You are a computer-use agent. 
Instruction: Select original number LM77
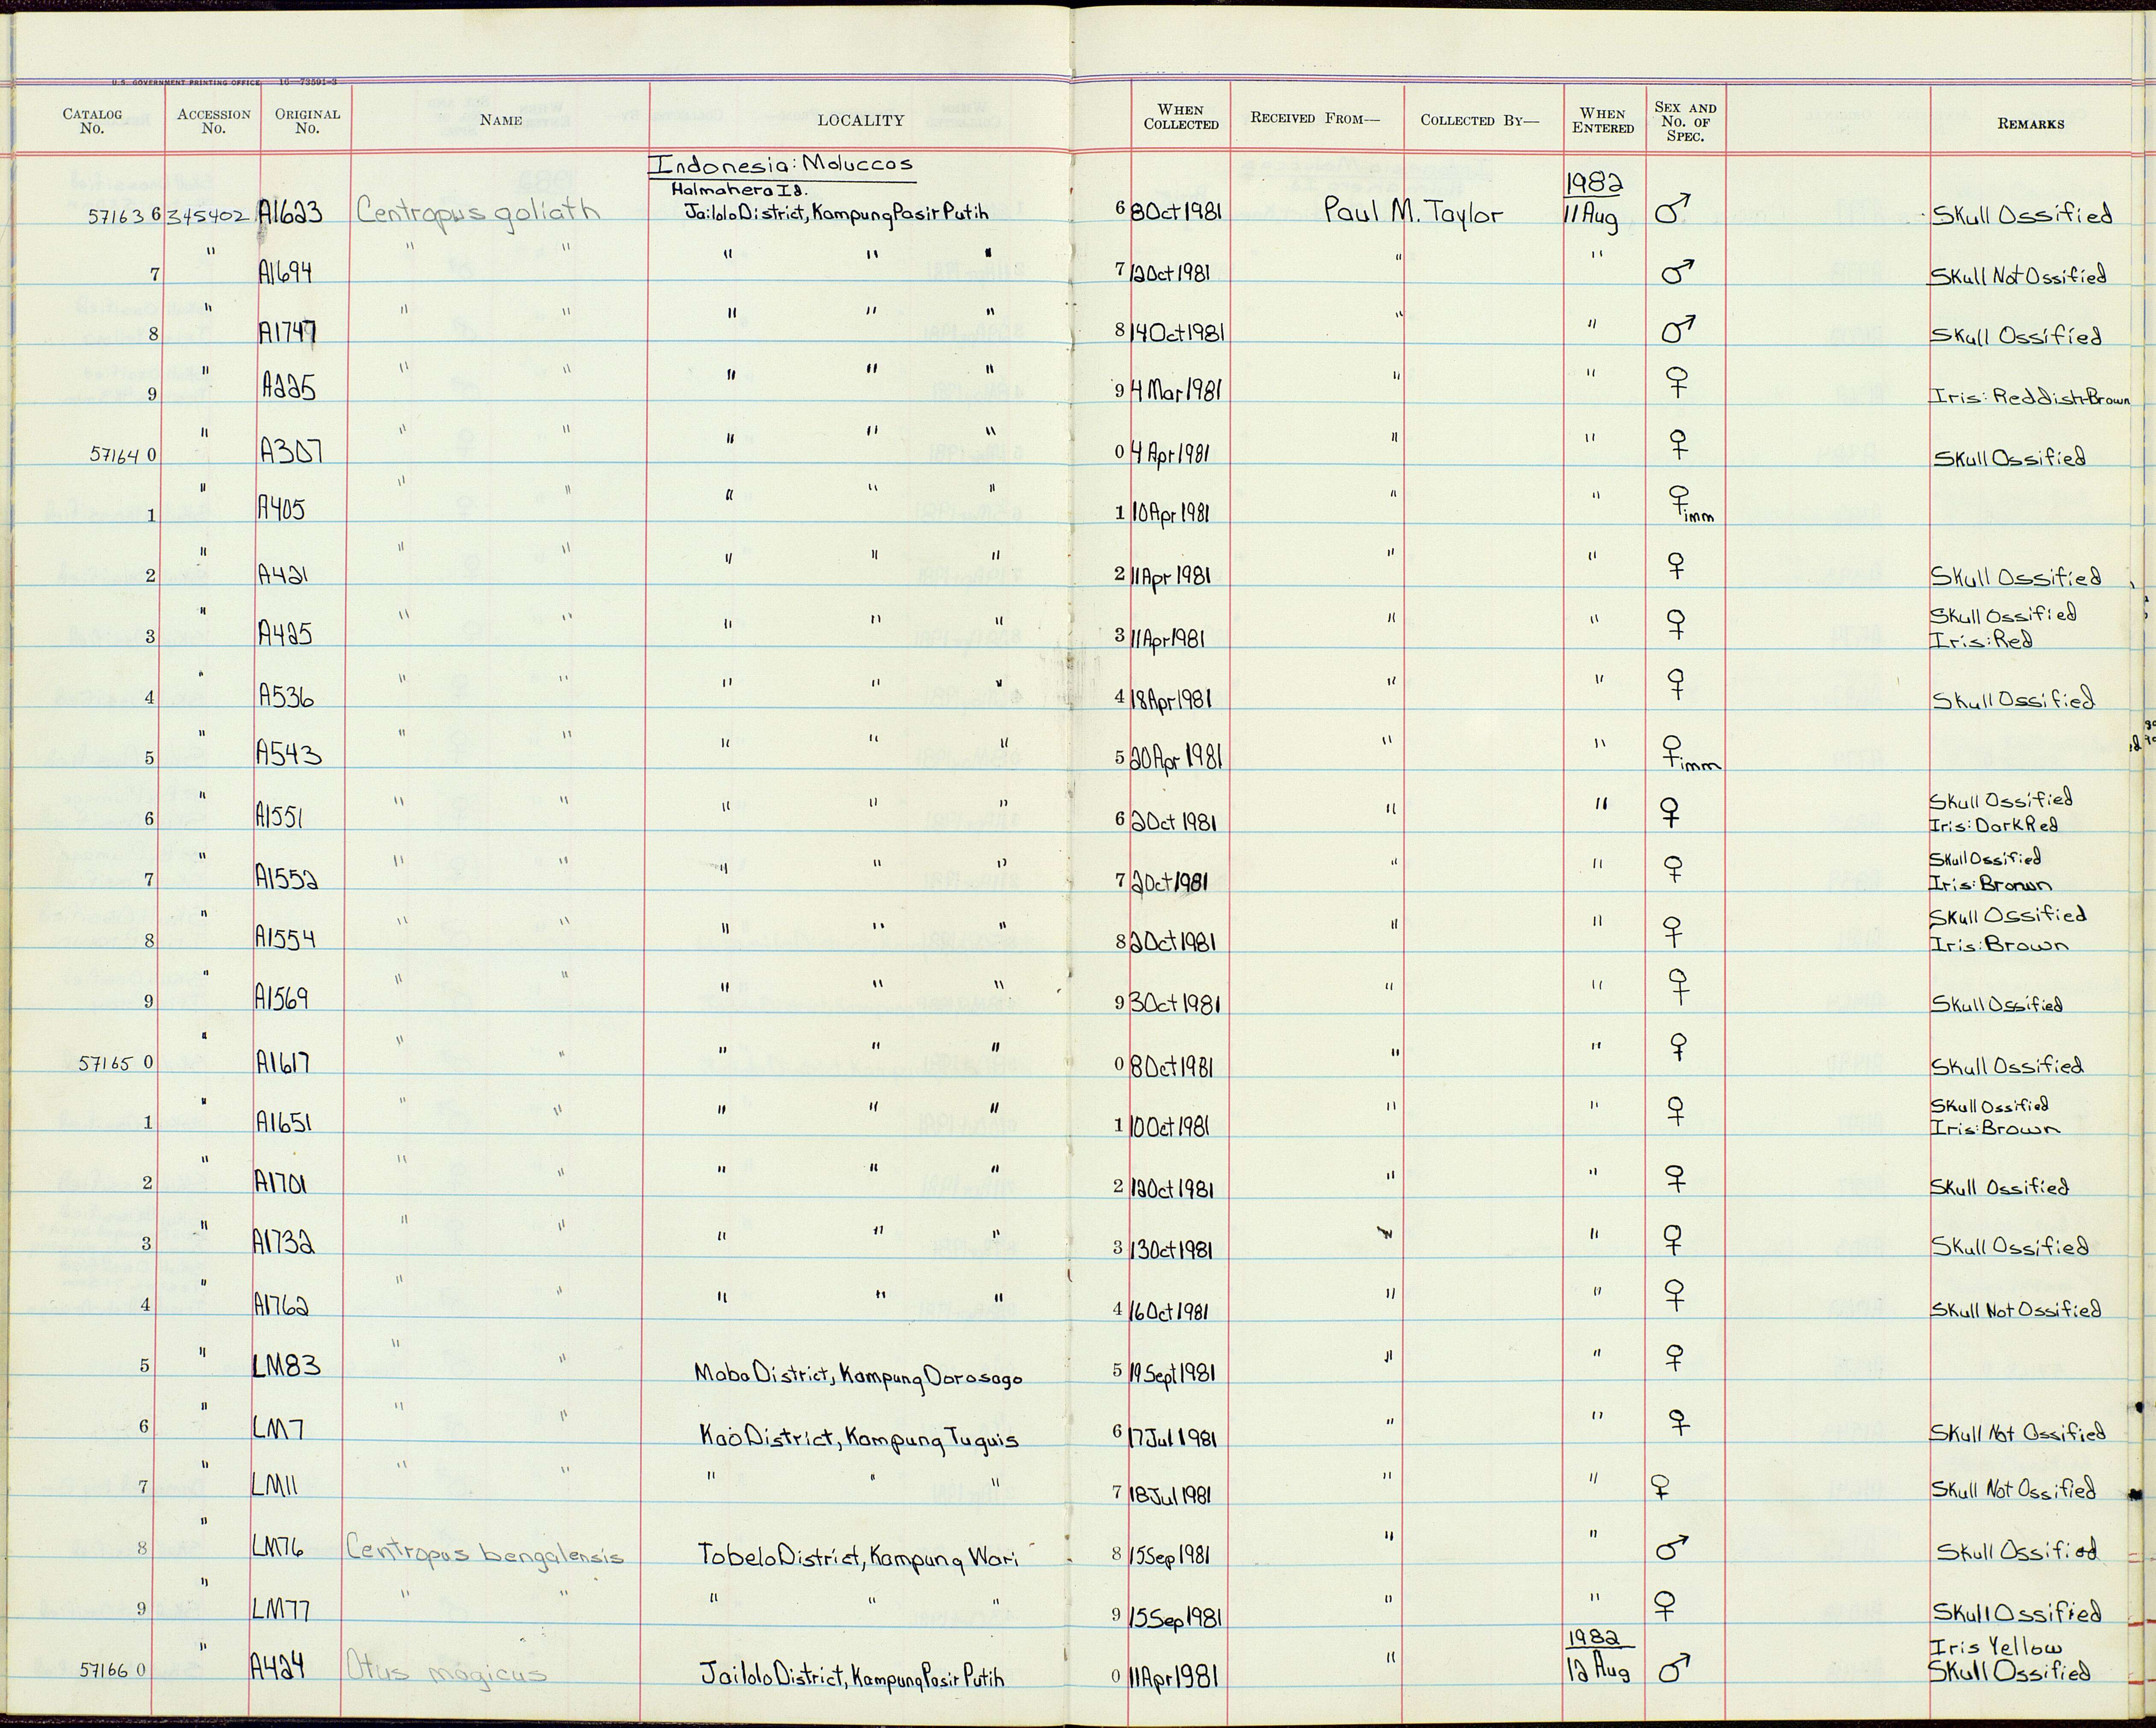pyautogui.click(x=281, y=1610)
